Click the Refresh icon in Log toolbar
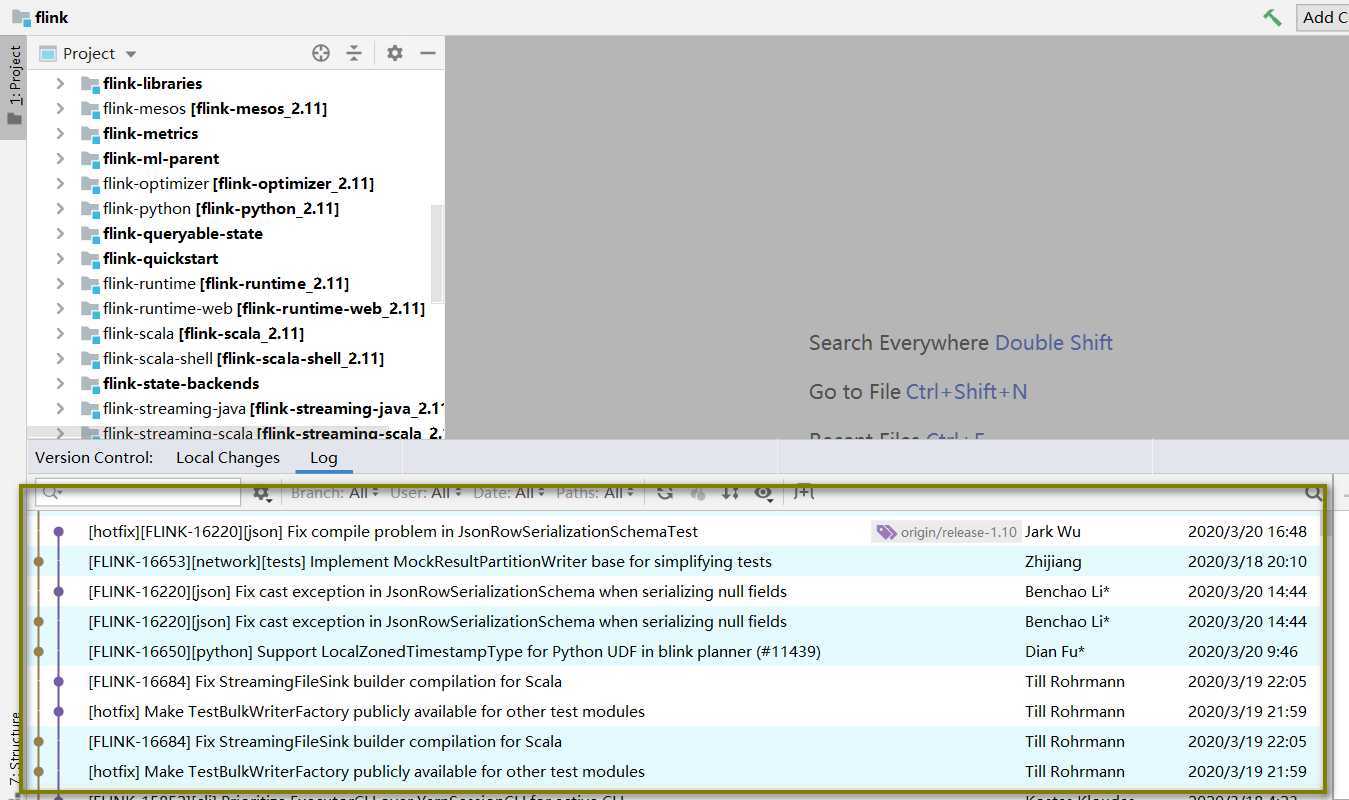The image size is (1349, 800). pyautogui.click(x=665, y=492)
